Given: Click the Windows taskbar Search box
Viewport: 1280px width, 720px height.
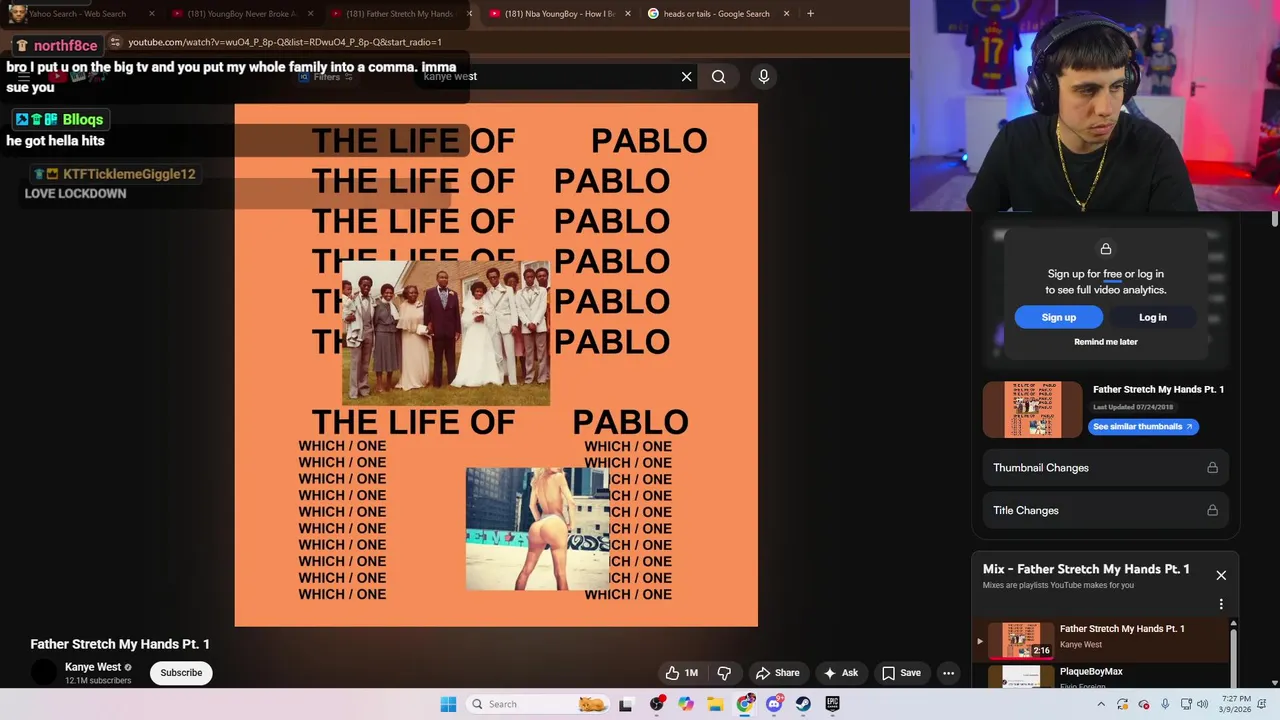Looking at the screenshot, I should 538,704.
